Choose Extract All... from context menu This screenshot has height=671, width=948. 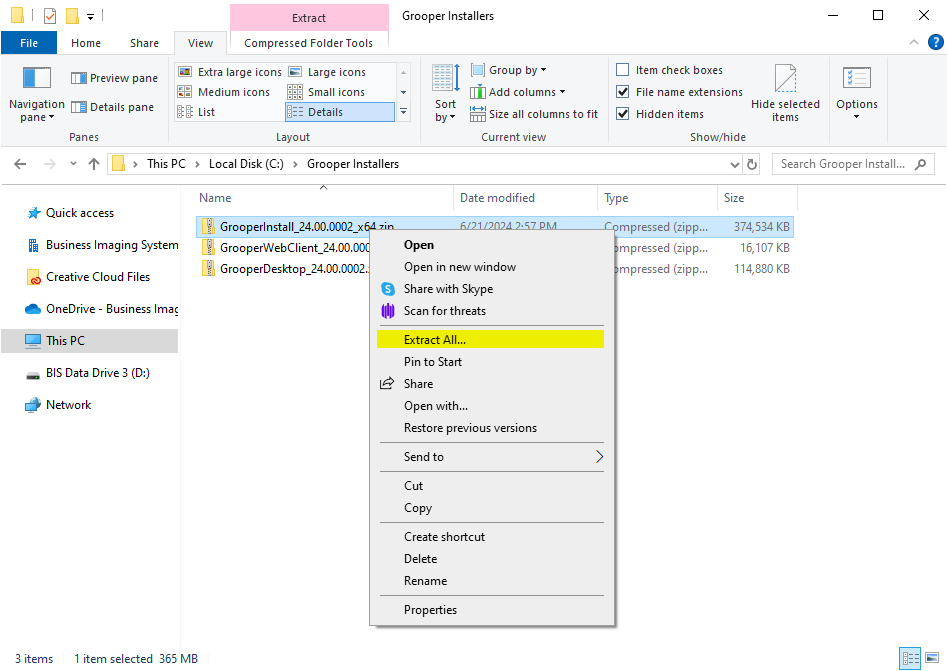(x=490, y=340)
